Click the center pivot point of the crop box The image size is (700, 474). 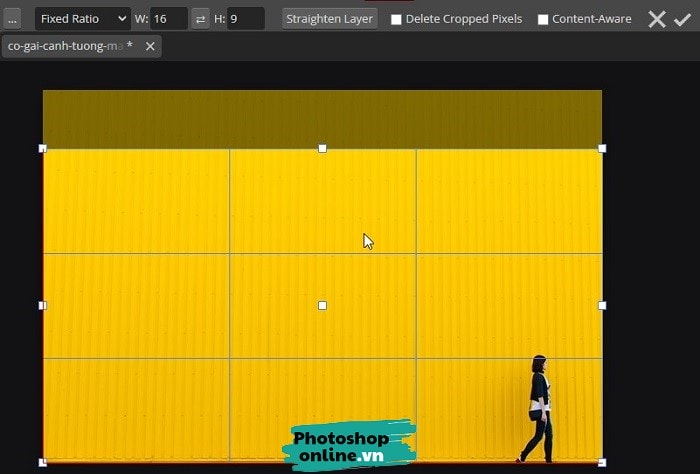point(322,305)
